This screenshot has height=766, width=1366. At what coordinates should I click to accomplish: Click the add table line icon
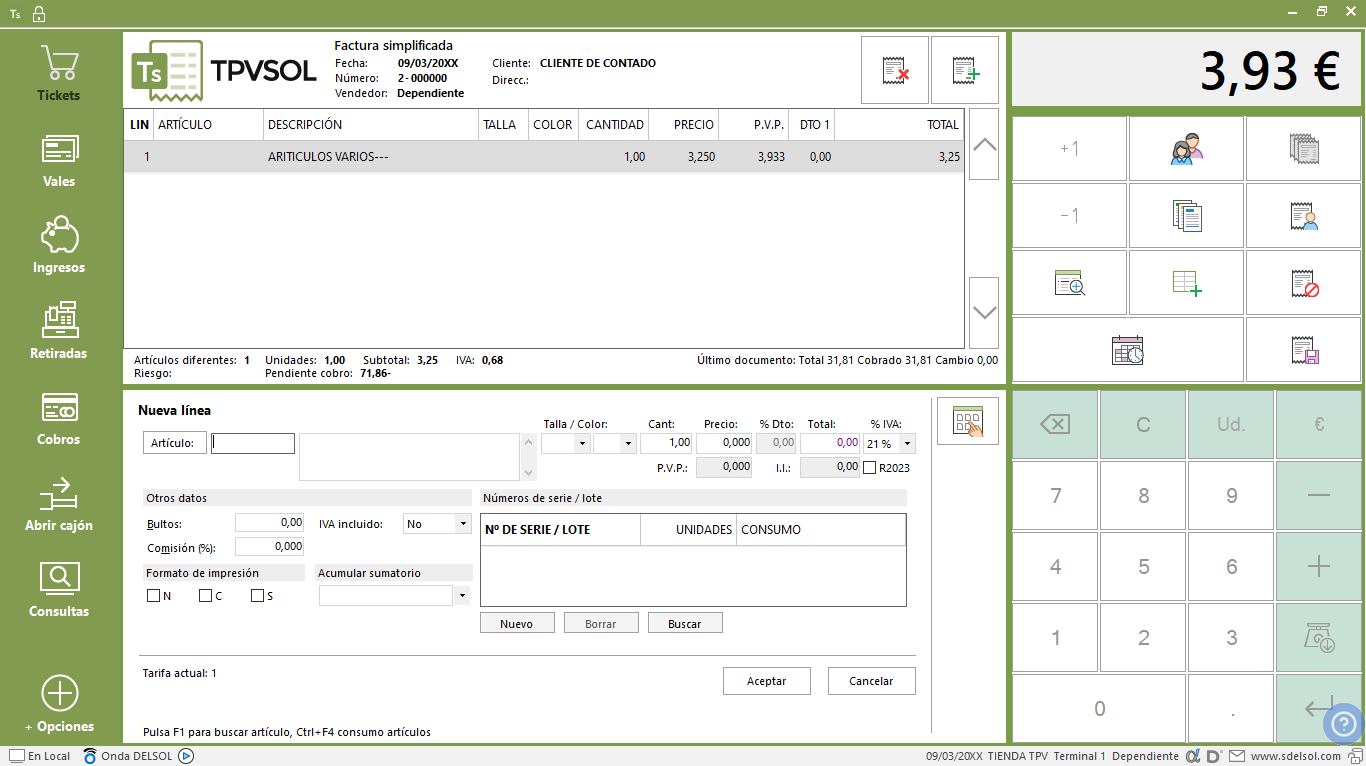1186,283
